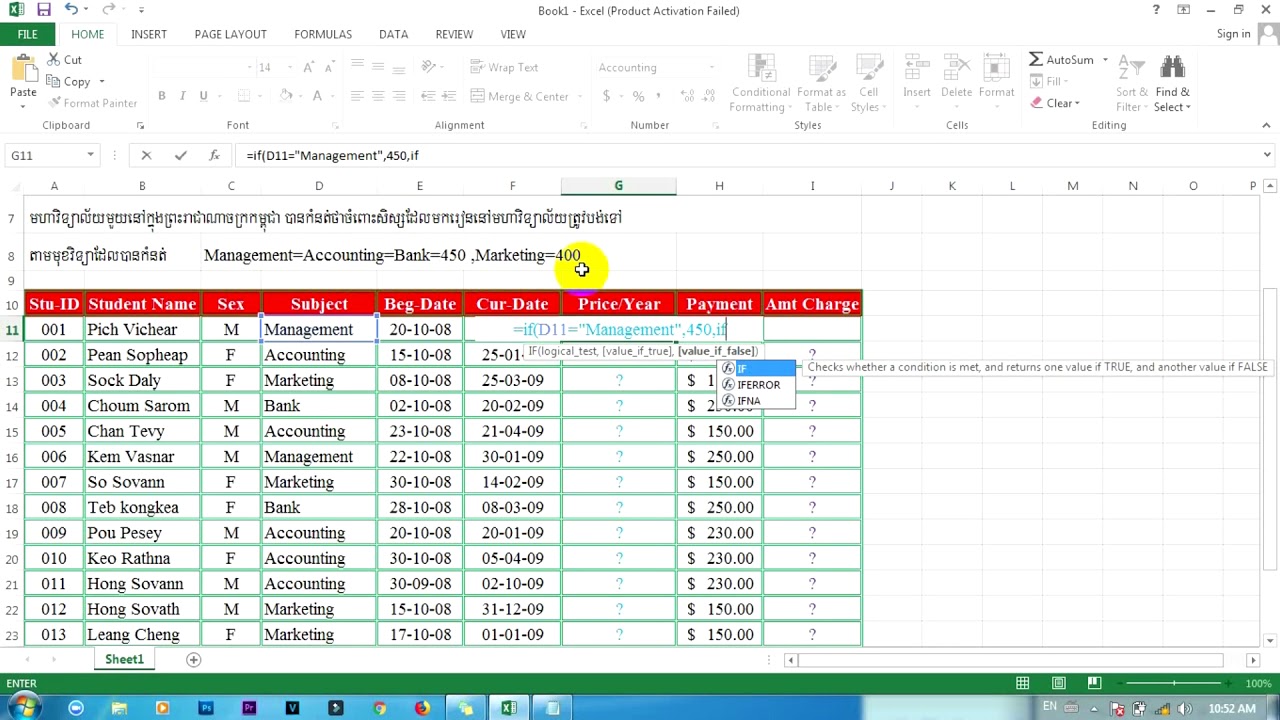Switch to the PAGE LAYOUT tab
The image size is (1280, 720).
[230, 34]
